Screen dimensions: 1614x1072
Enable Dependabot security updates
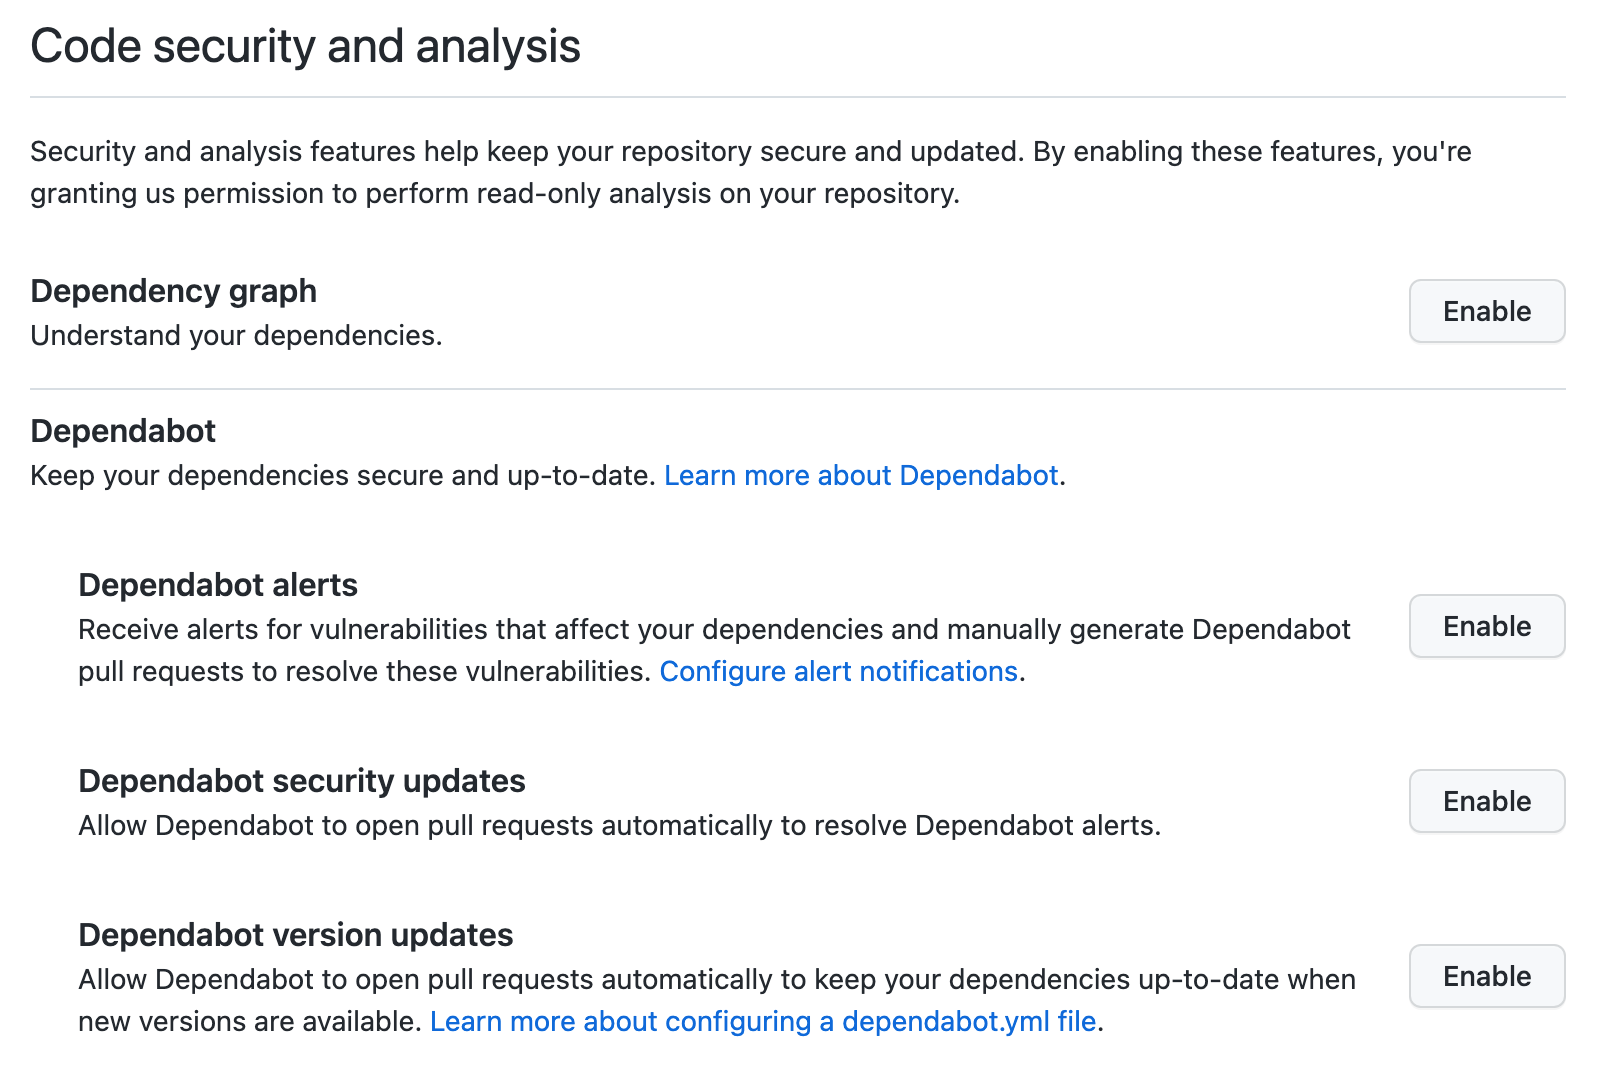pos(1487,801)
